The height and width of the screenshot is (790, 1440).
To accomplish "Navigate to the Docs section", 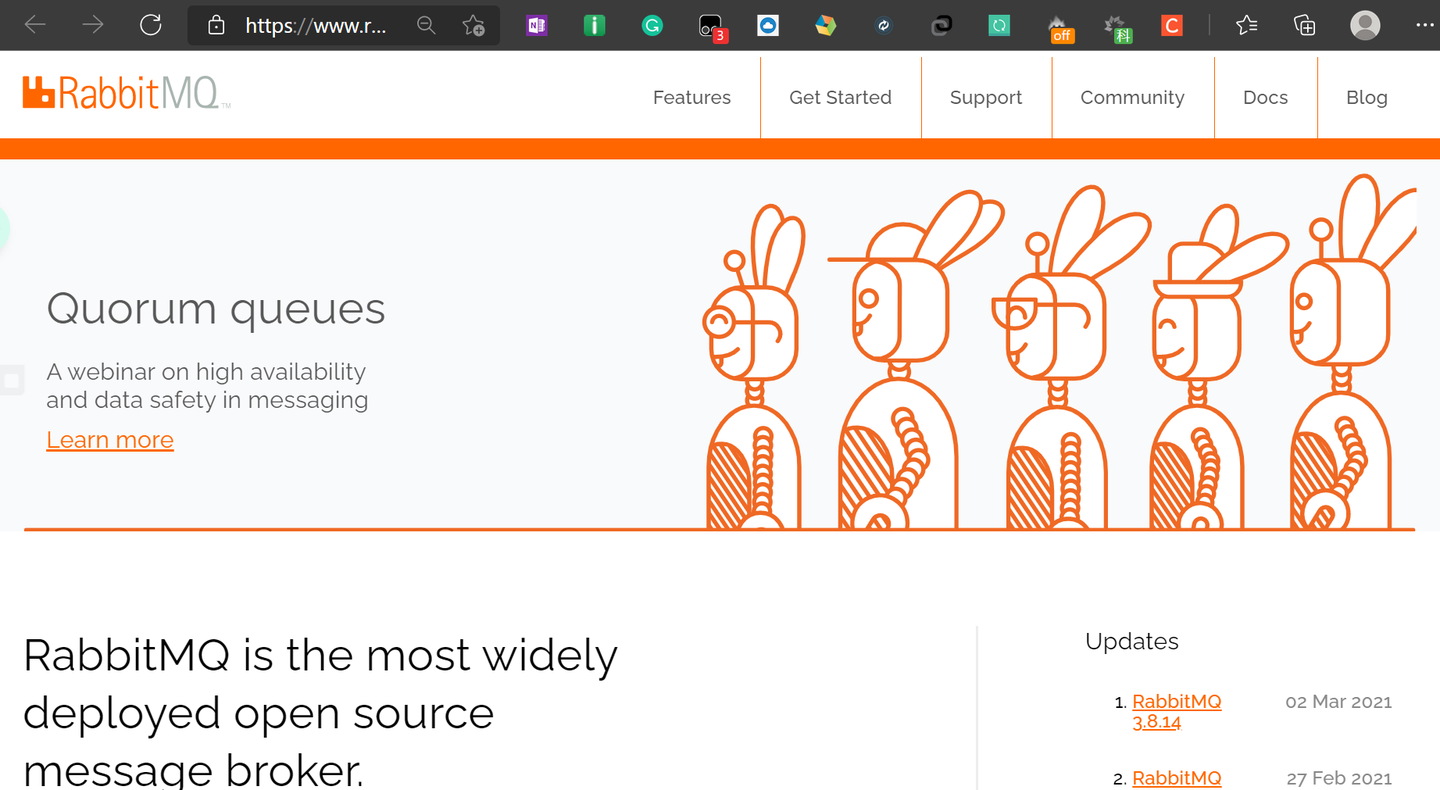I will click(x=1265, y=97).
